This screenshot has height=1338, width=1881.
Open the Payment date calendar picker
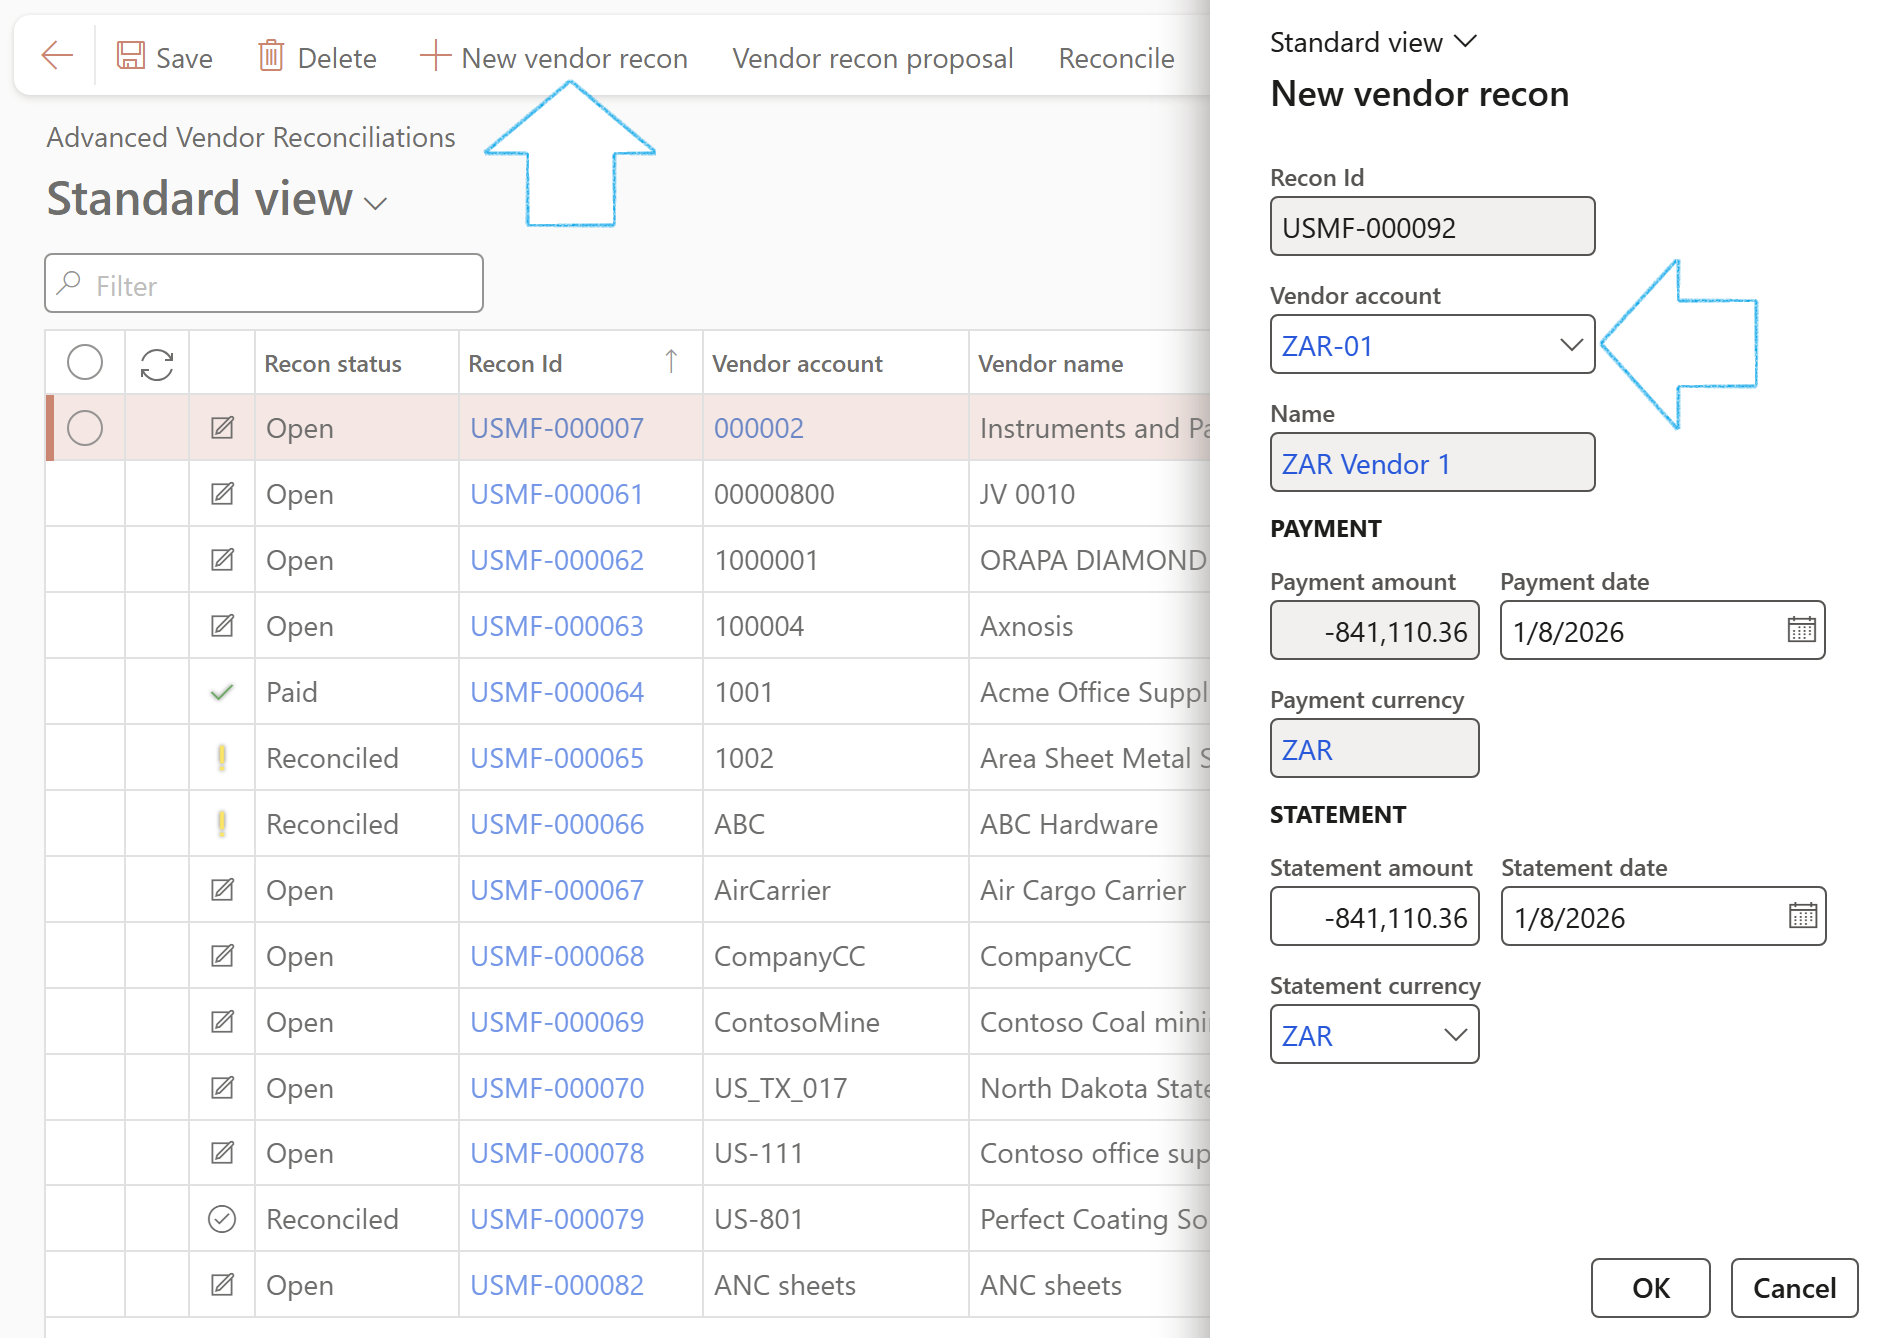click(1801, 630)
